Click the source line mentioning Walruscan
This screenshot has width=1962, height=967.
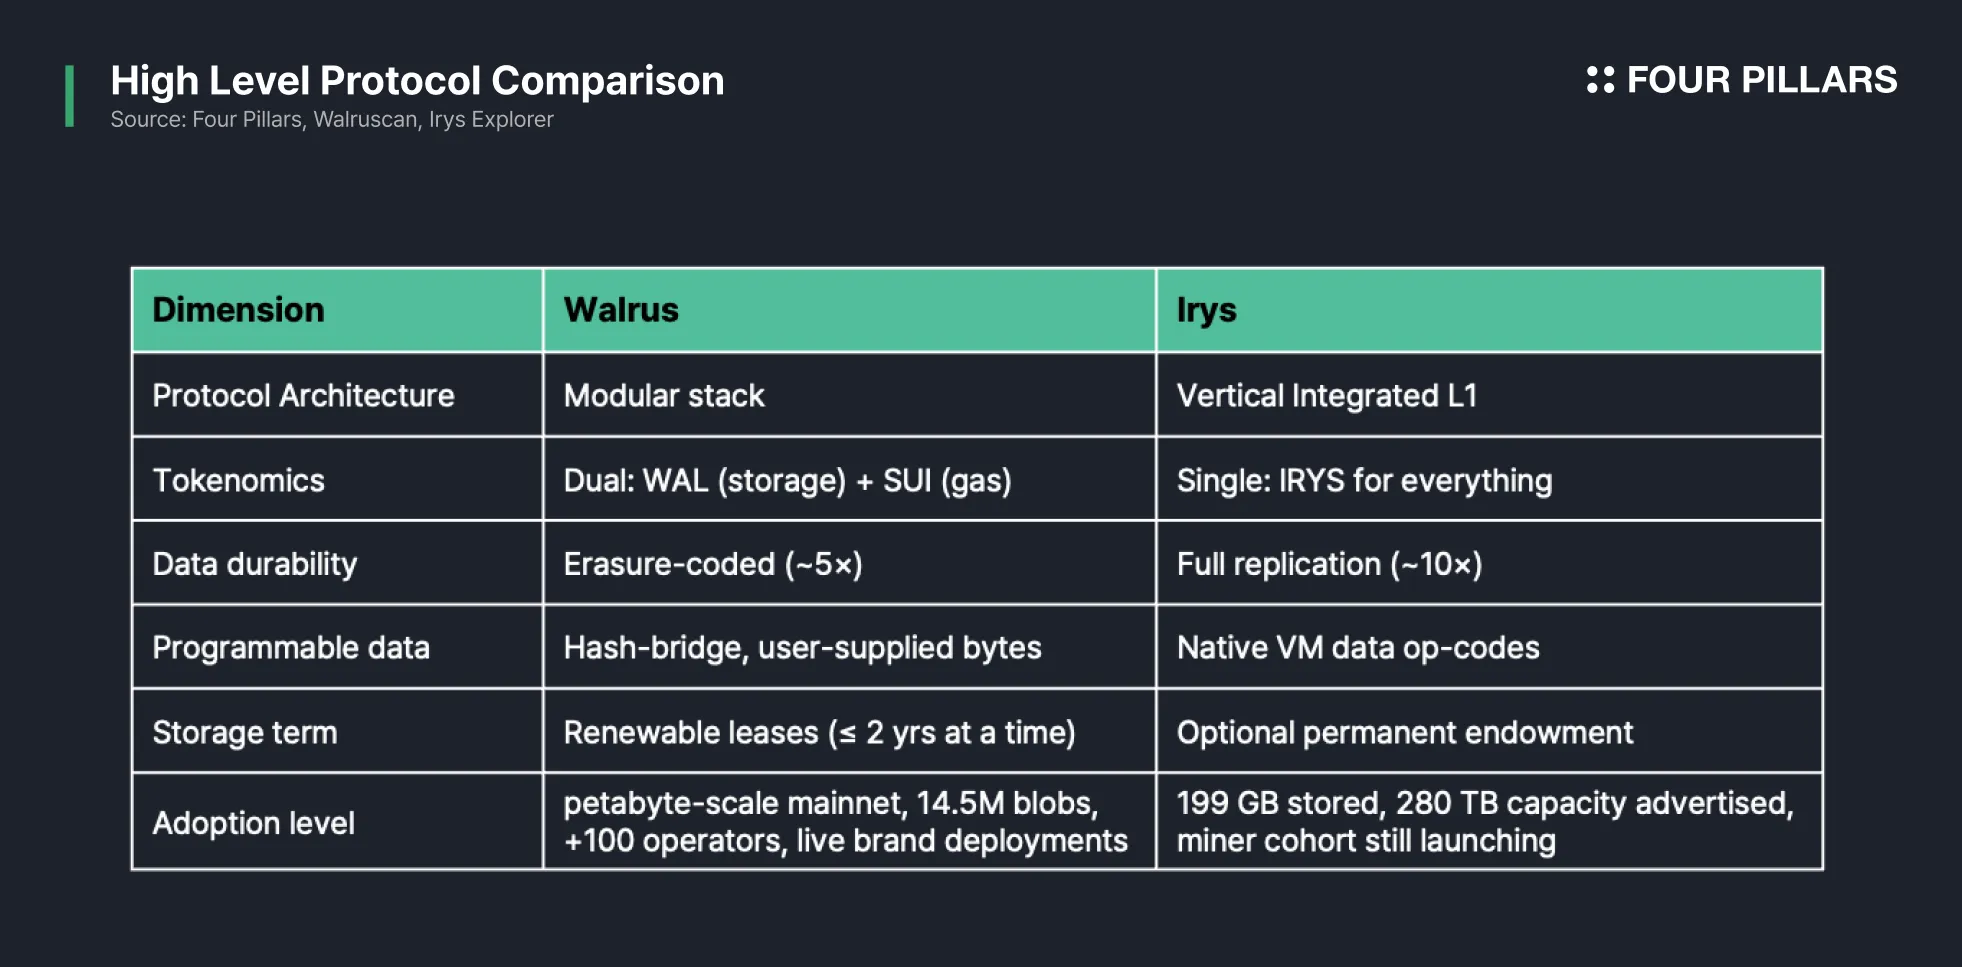click(x=331, y=120)
